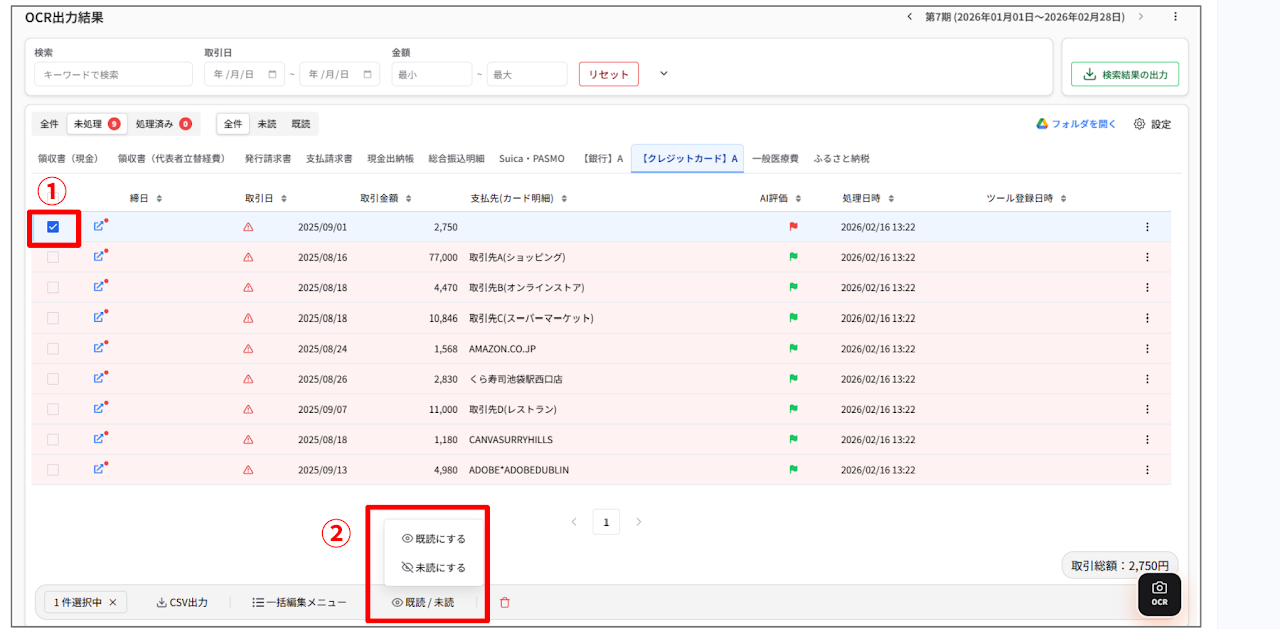Go to the next fiscal period arrow
Screen dimensions: 1280x629
pyautogui.click(x=1141, y=17)
